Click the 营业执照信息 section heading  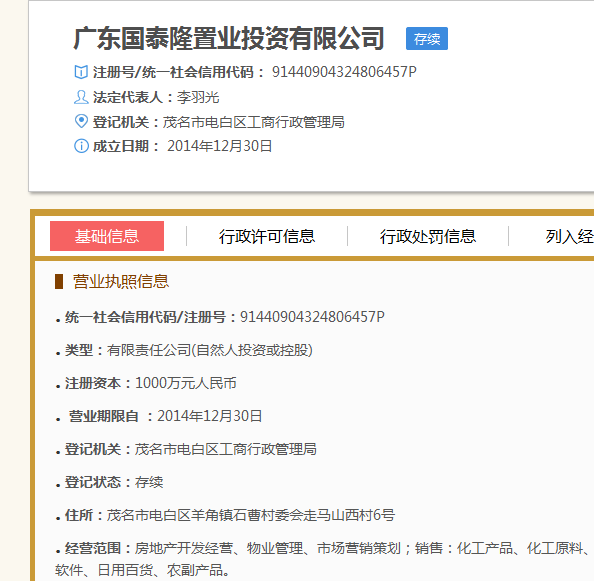(121, 281)
